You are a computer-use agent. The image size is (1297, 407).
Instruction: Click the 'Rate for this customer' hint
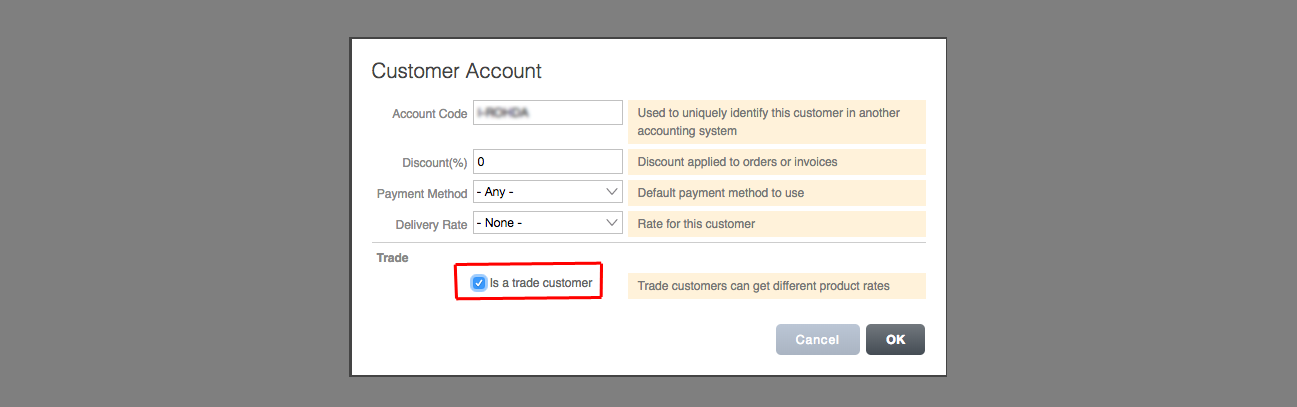pyautogui.click(x=696, y=224)
